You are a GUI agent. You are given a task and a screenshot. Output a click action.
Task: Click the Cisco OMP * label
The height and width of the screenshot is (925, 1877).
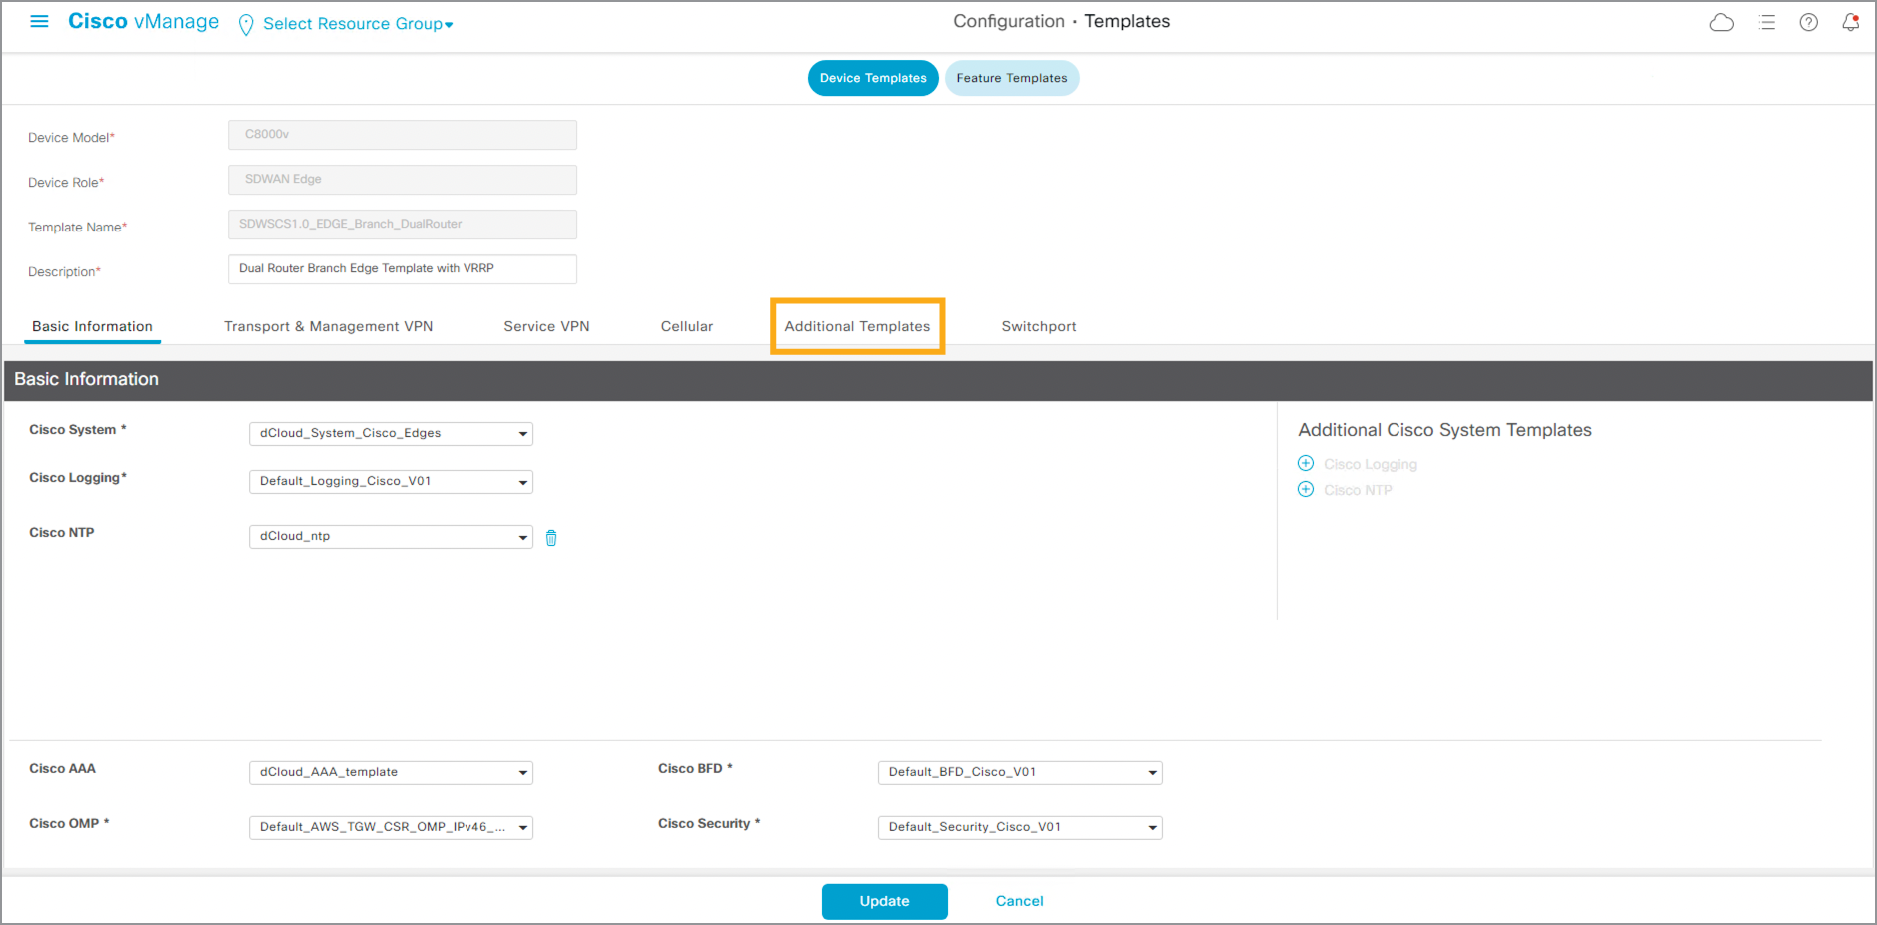pyautogui.click(x=69, y=824)
